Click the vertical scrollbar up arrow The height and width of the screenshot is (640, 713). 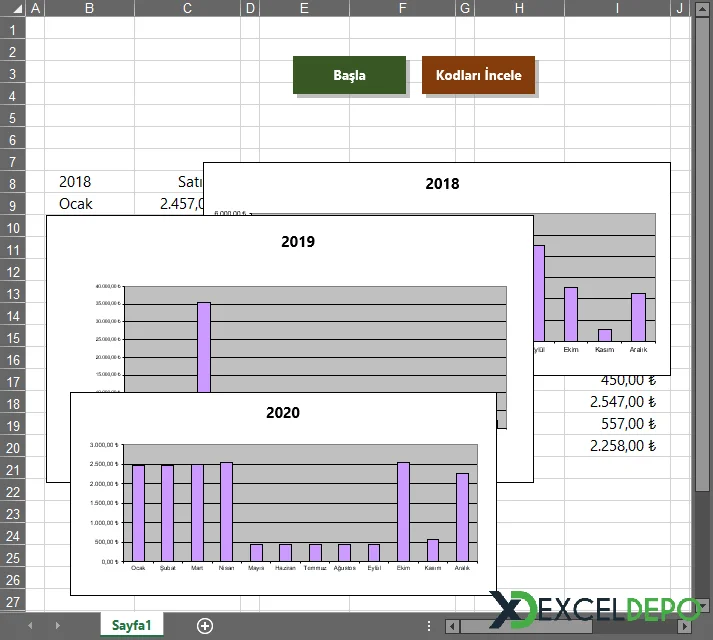pos(703,10)
